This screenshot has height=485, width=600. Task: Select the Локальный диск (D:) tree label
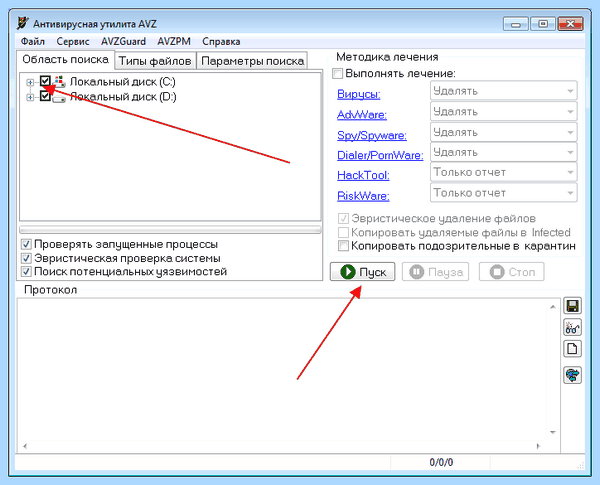123,97
